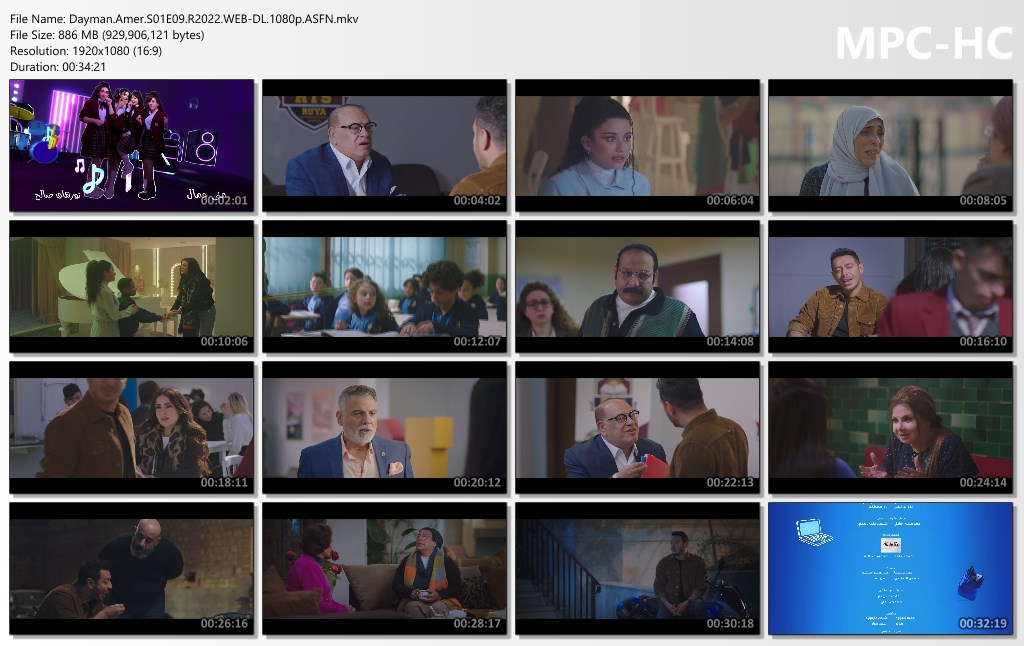
Task: Choose the thumbnail at 00:18:11
Action: point(131,427)
